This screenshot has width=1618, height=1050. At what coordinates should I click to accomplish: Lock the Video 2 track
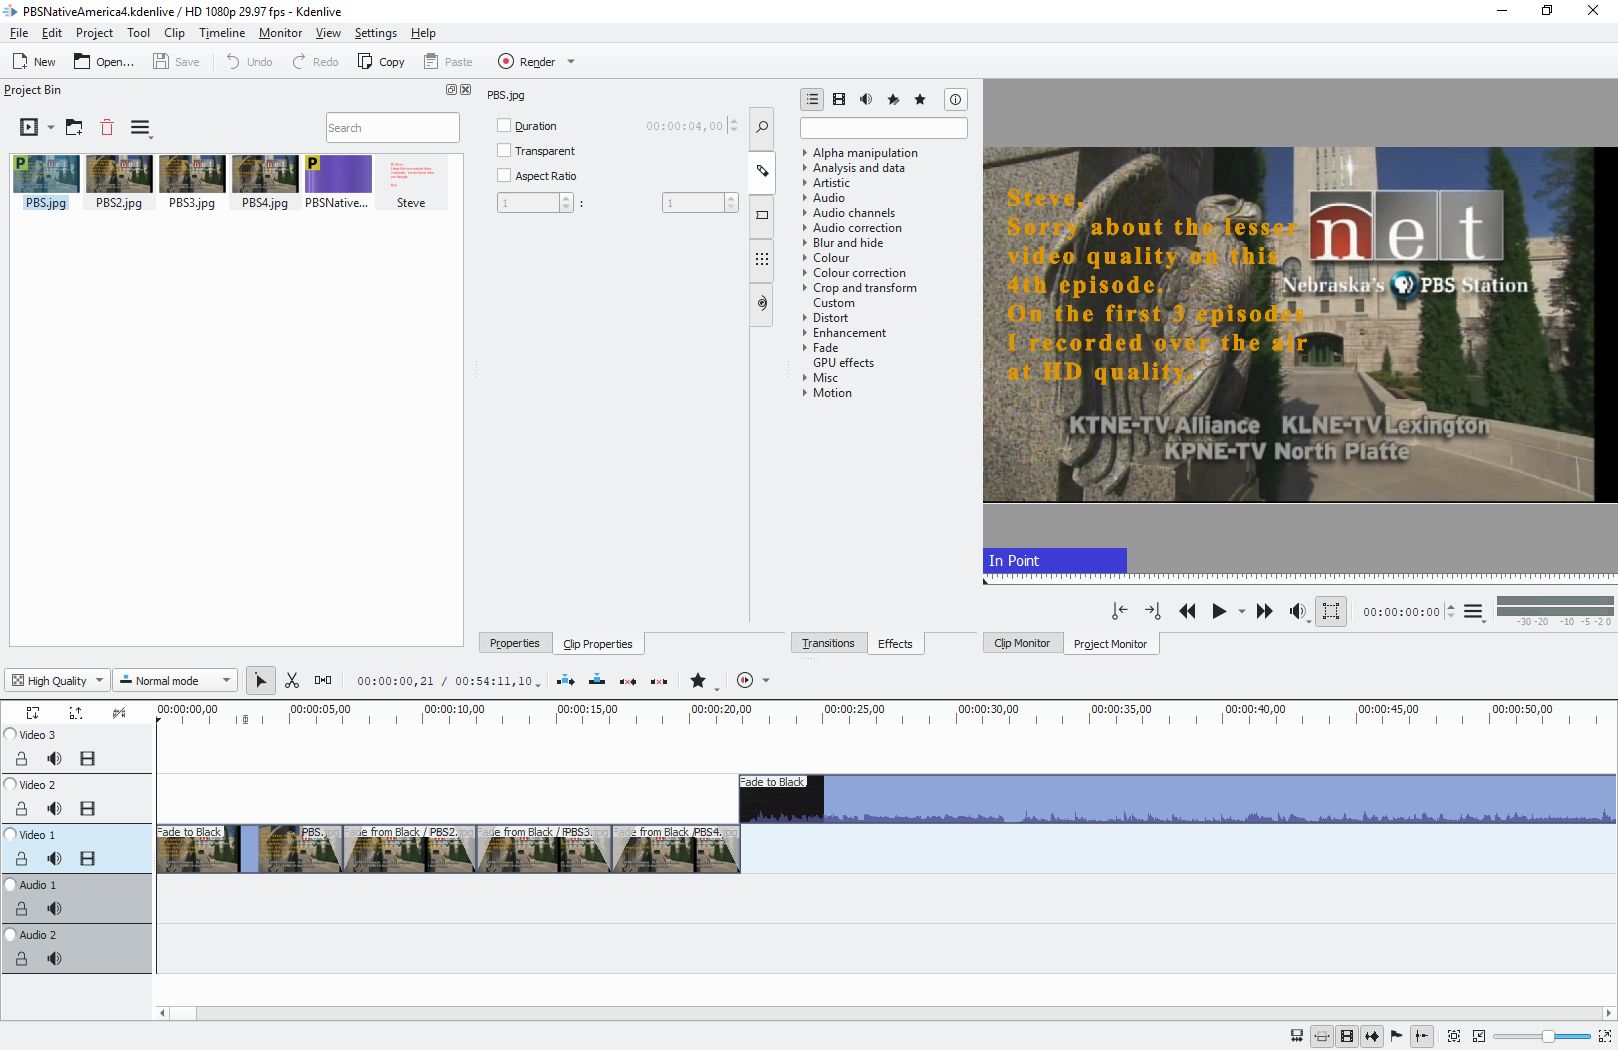tap(21, 809)
